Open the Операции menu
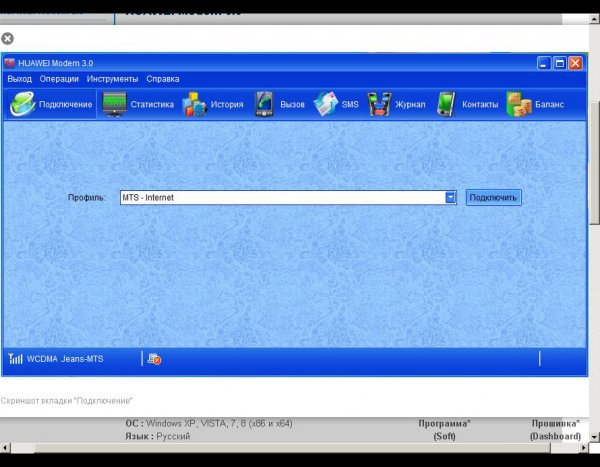The width and height of the screenshot is (600, 467). click(59, 79)
